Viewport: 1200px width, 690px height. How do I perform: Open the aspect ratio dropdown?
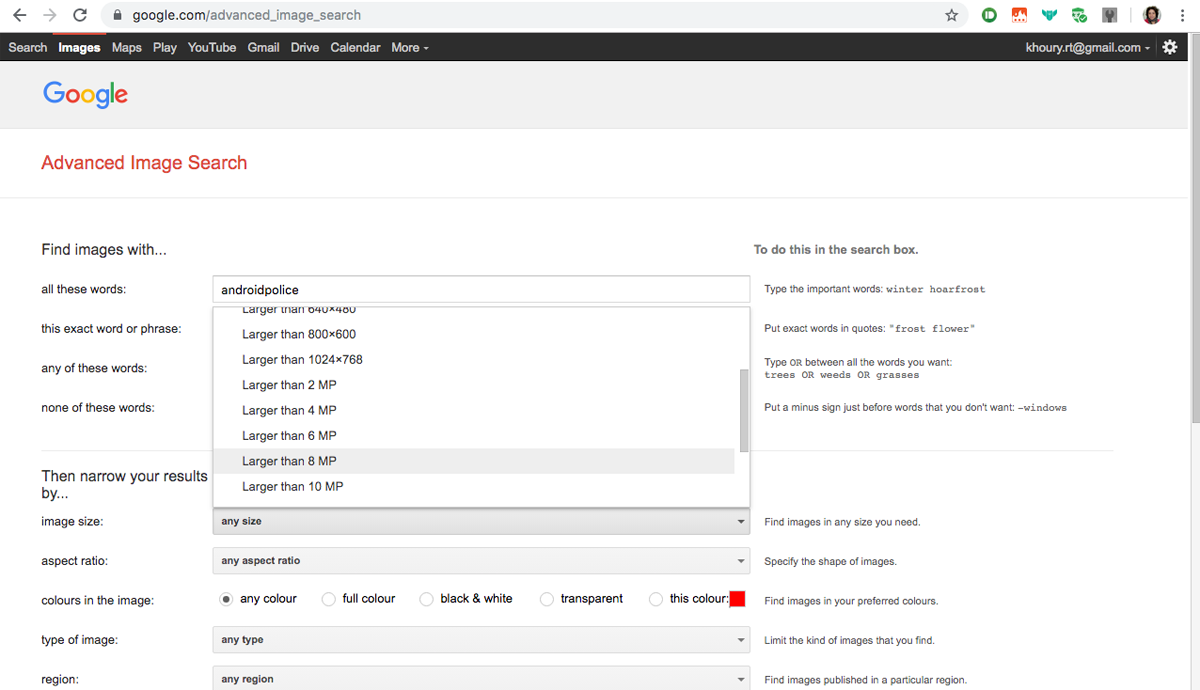pos(480,560)
